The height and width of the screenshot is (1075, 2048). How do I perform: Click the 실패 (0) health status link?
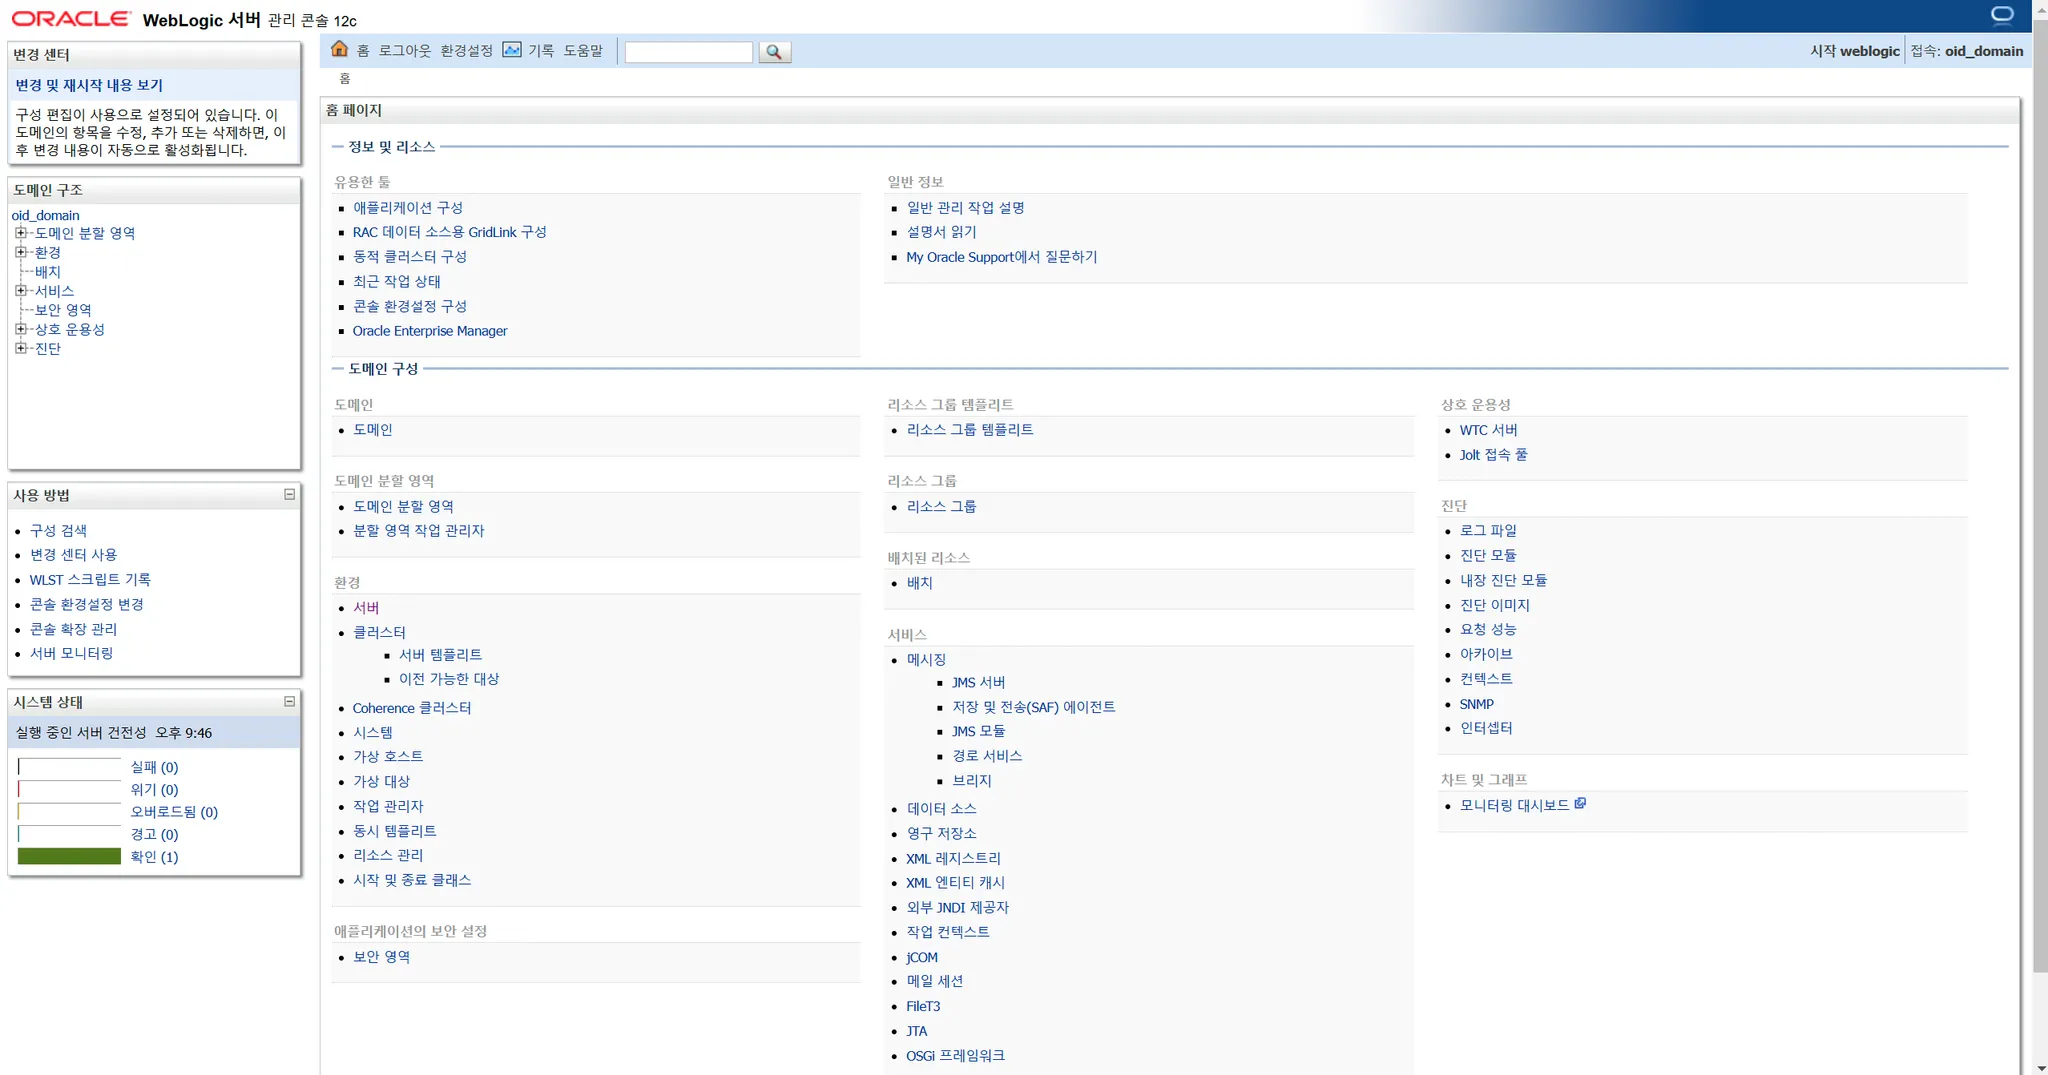154,768
